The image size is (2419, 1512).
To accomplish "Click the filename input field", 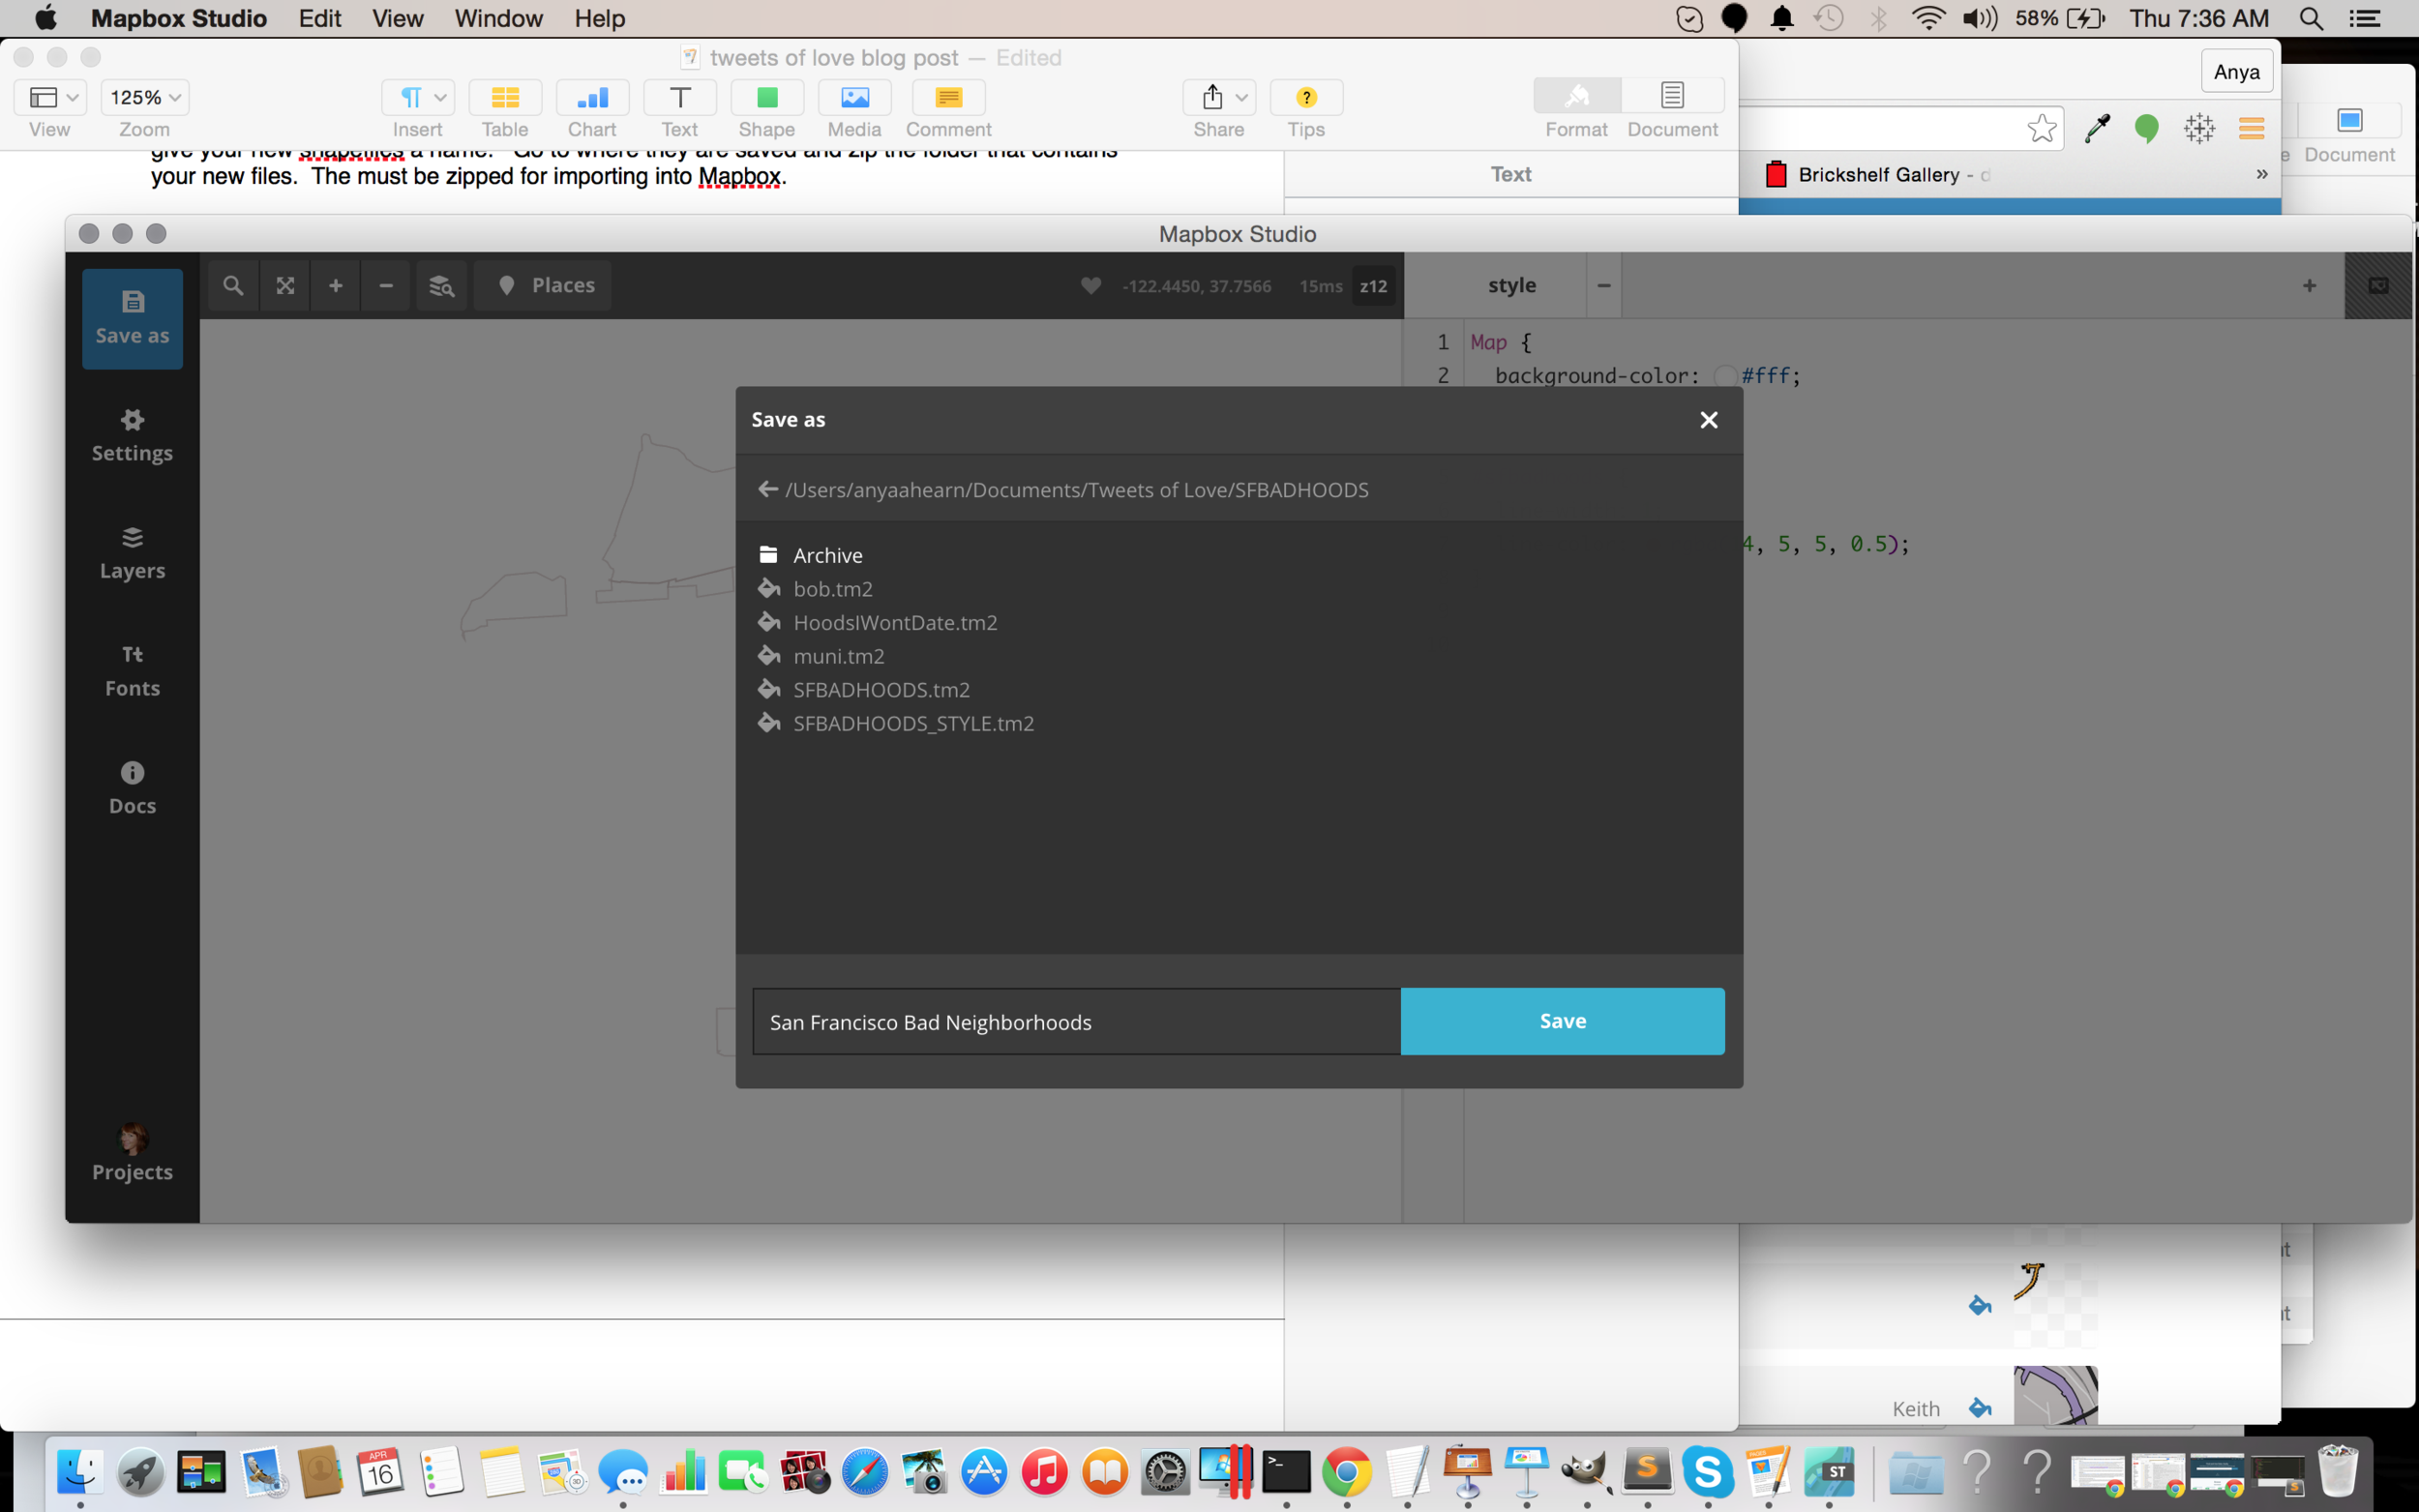I will tap(1076, 1021).
